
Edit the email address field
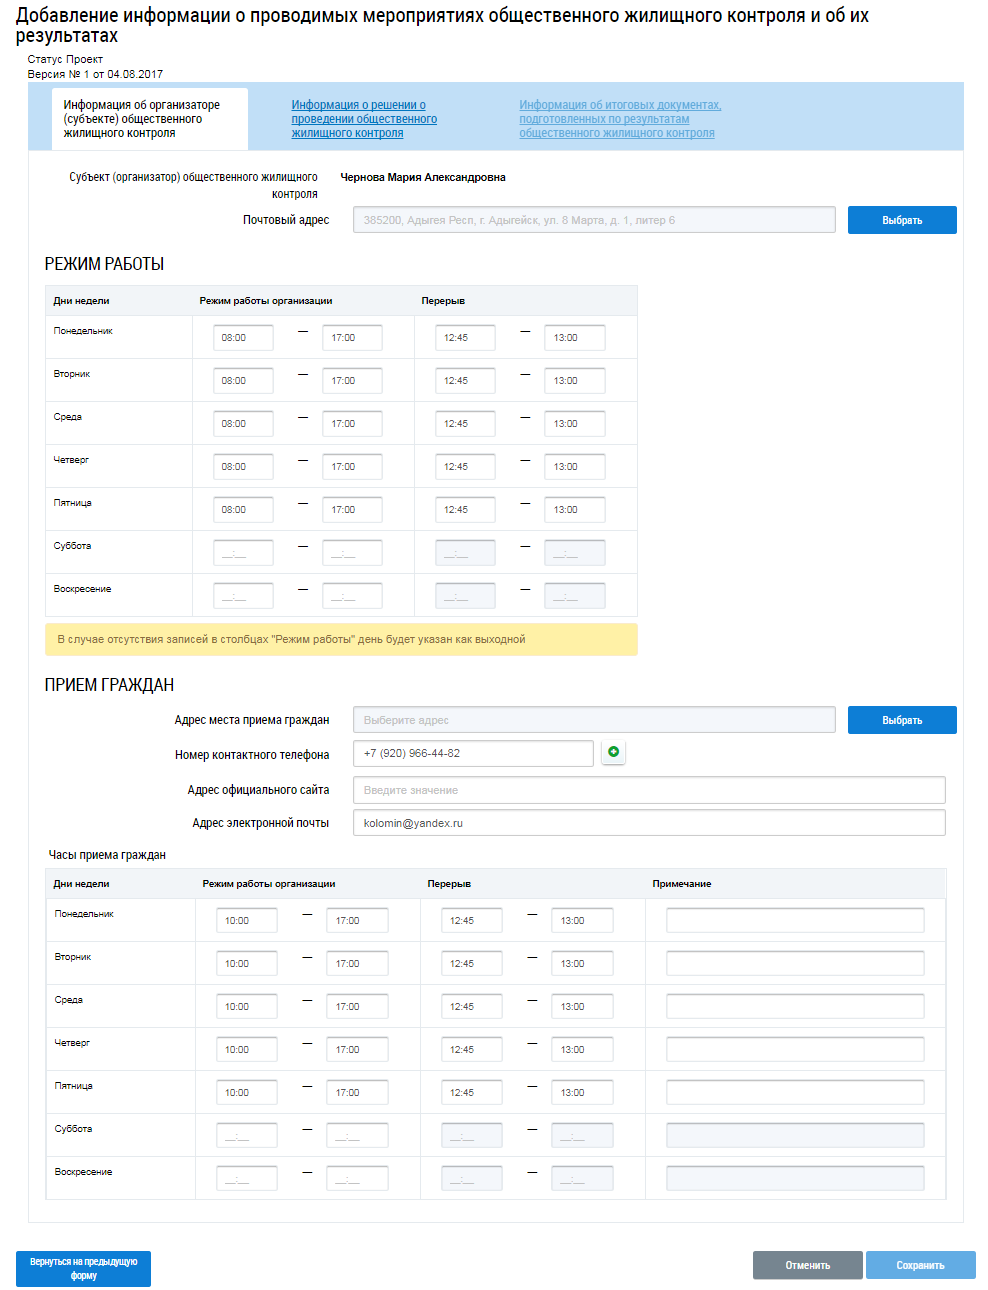tap(648, 823)
